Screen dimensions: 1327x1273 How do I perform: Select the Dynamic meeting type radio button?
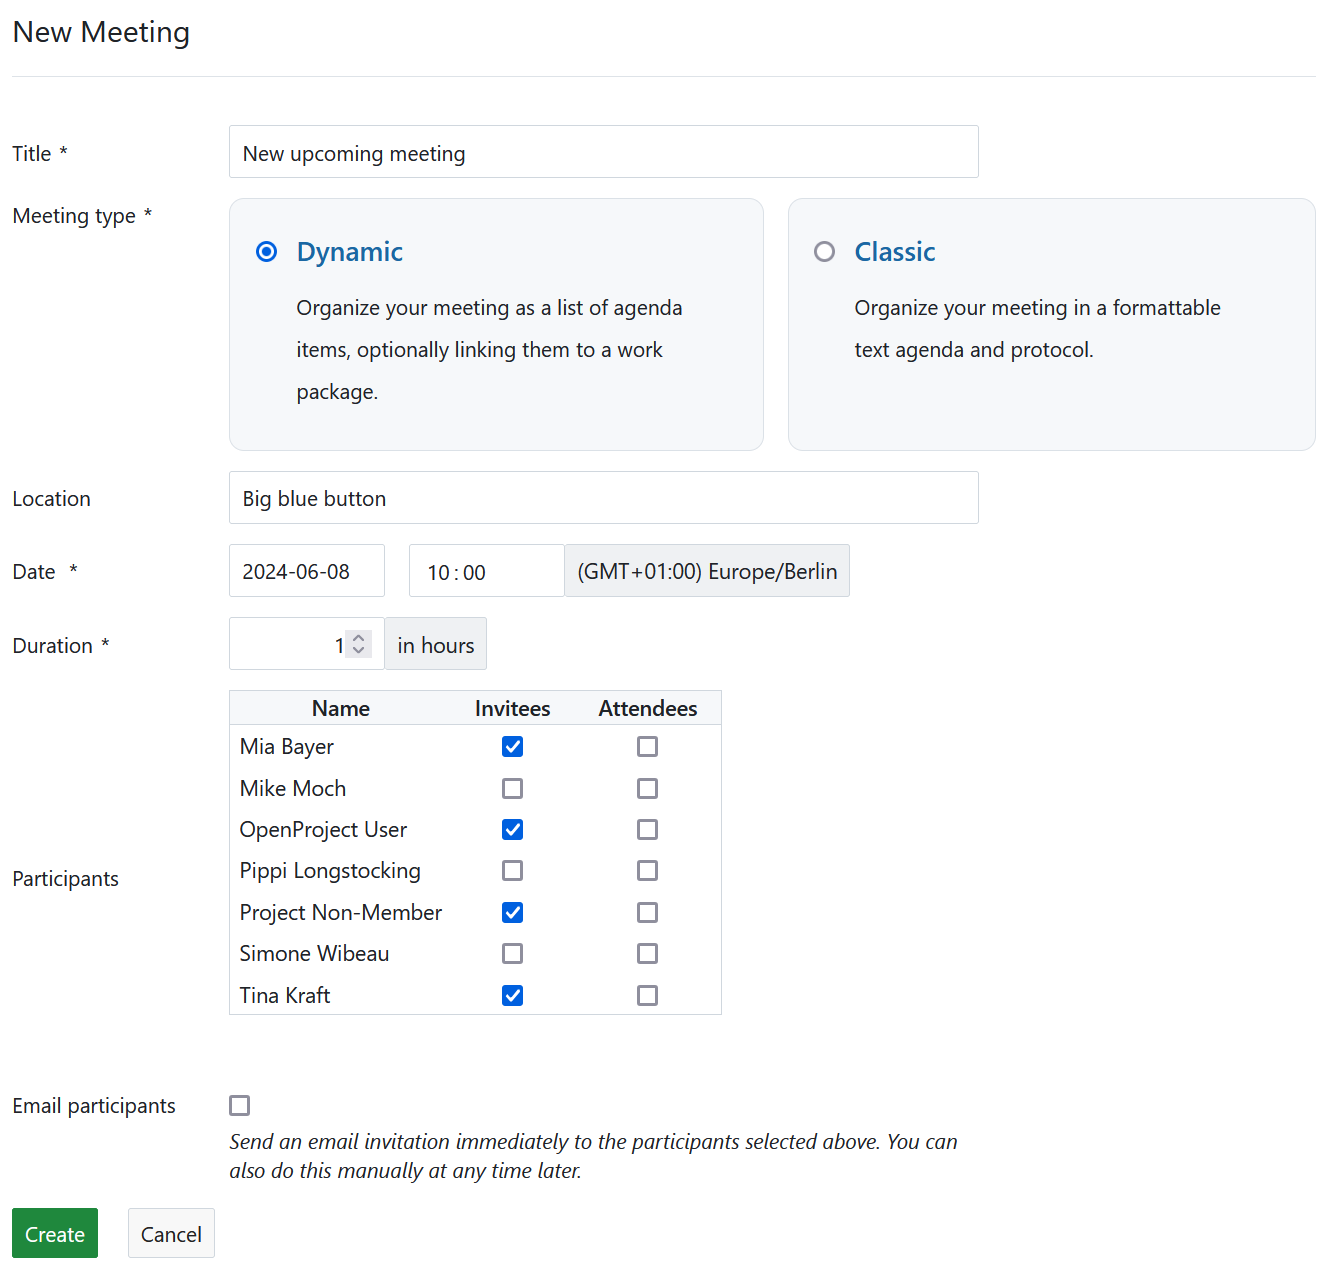pos(266,252)
